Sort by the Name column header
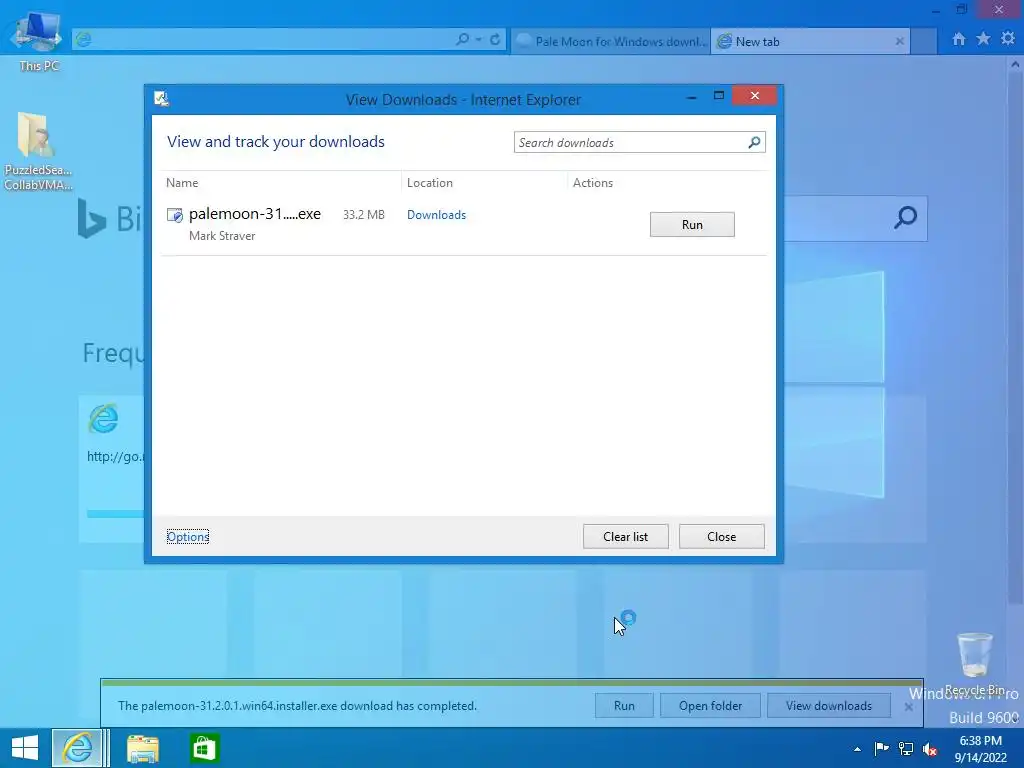The image size is (1024, 768). [182, 183]
